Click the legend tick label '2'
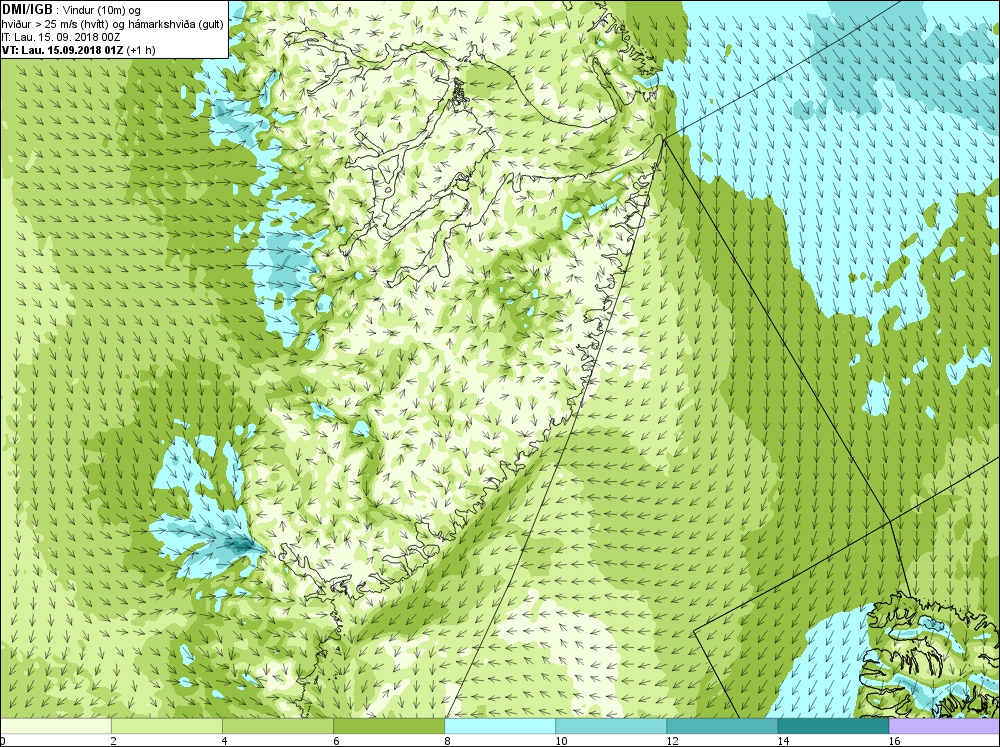Image resolution: width=1000 pixels, height=747 pixels. pyautogui.click(x=114, y=741)
